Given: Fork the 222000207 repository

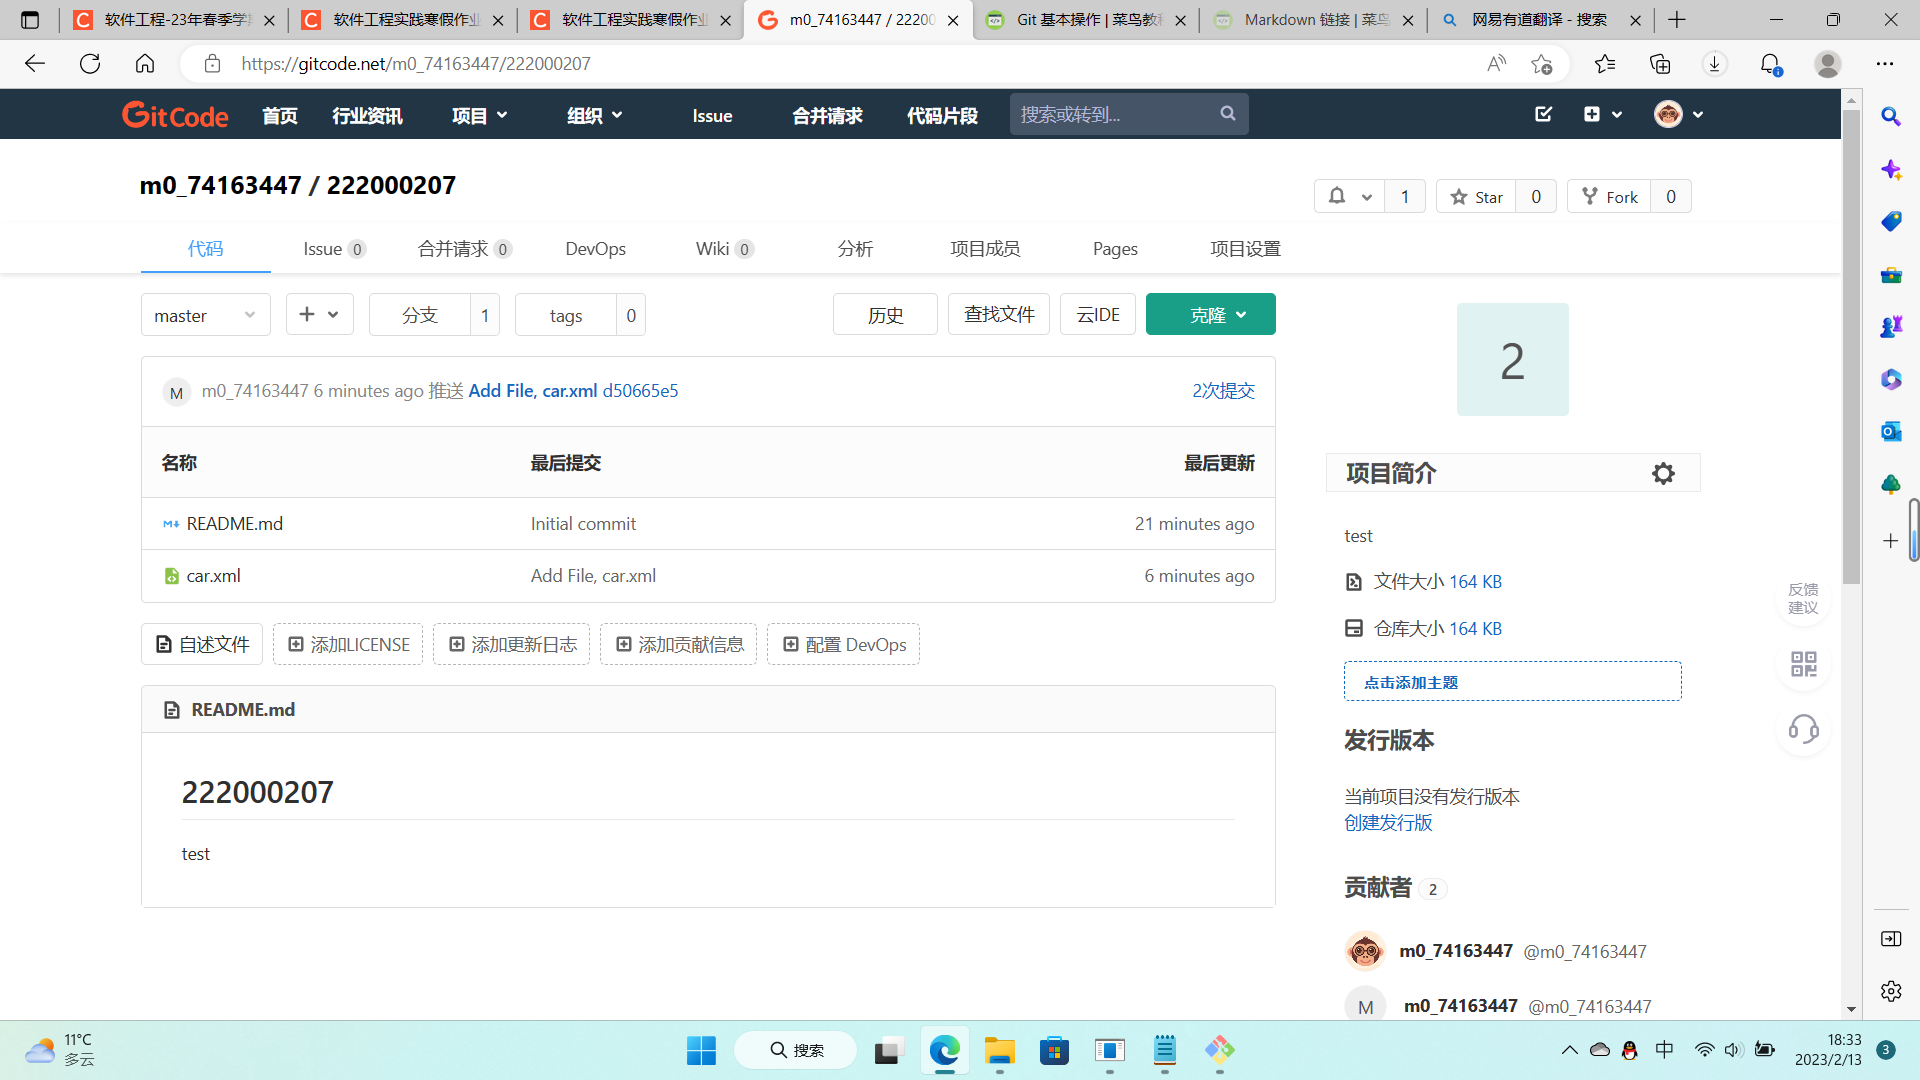Looking at the screenshot, I should (x=1609, y=196).
